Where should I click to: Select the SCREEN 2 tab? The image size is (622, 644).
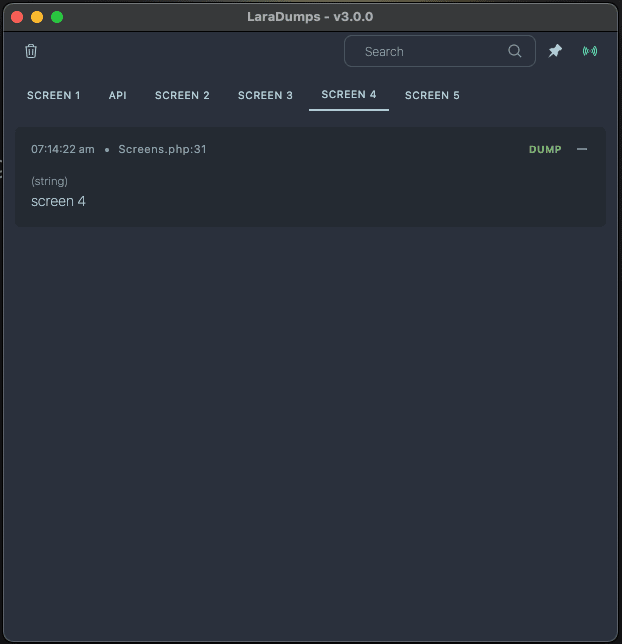(x=182, y=95)
